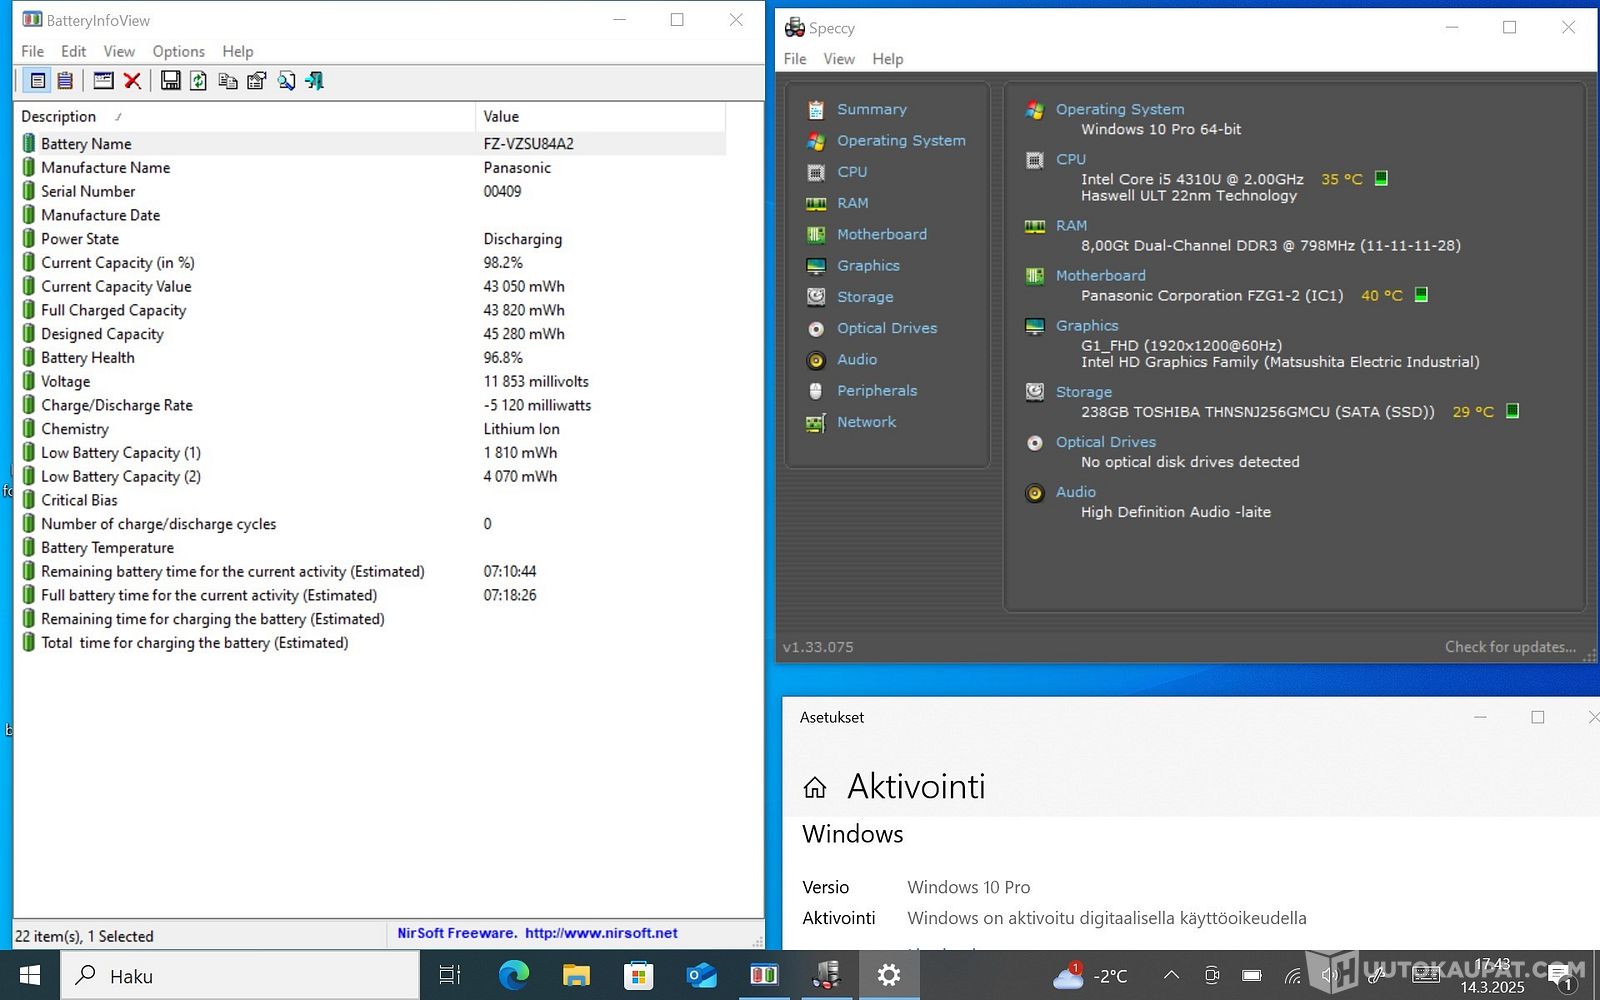1600x1000 pixels.
Task: Open the View menu in Speccy
Action: pyautogui.click(x=839, y=59)
